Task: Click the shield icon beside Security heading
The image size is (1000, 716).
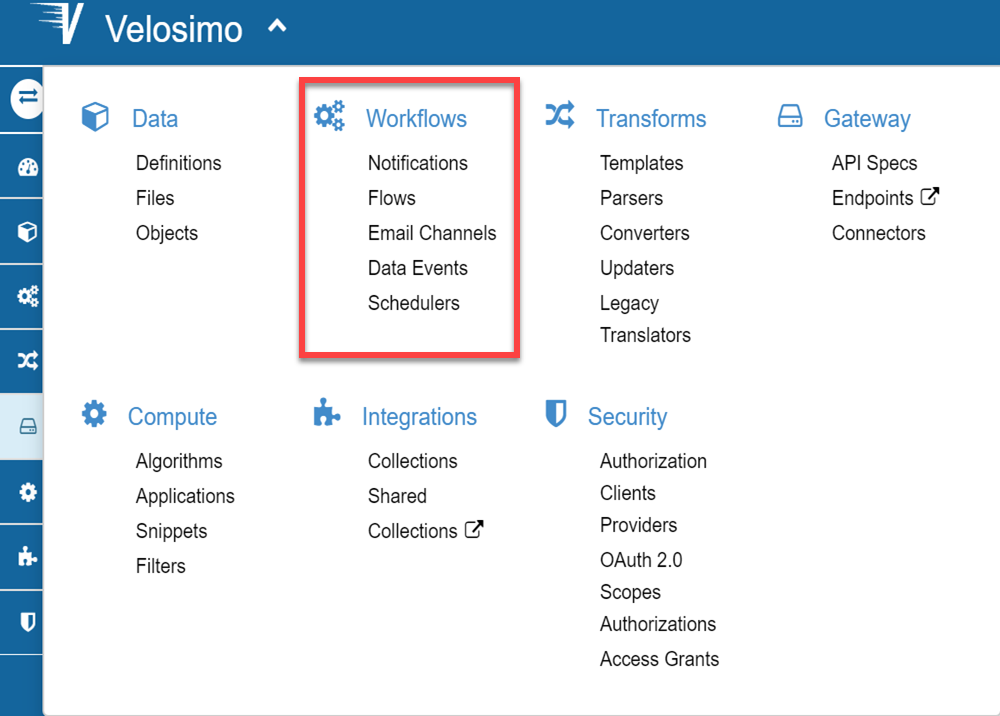Action: point(556,413)
